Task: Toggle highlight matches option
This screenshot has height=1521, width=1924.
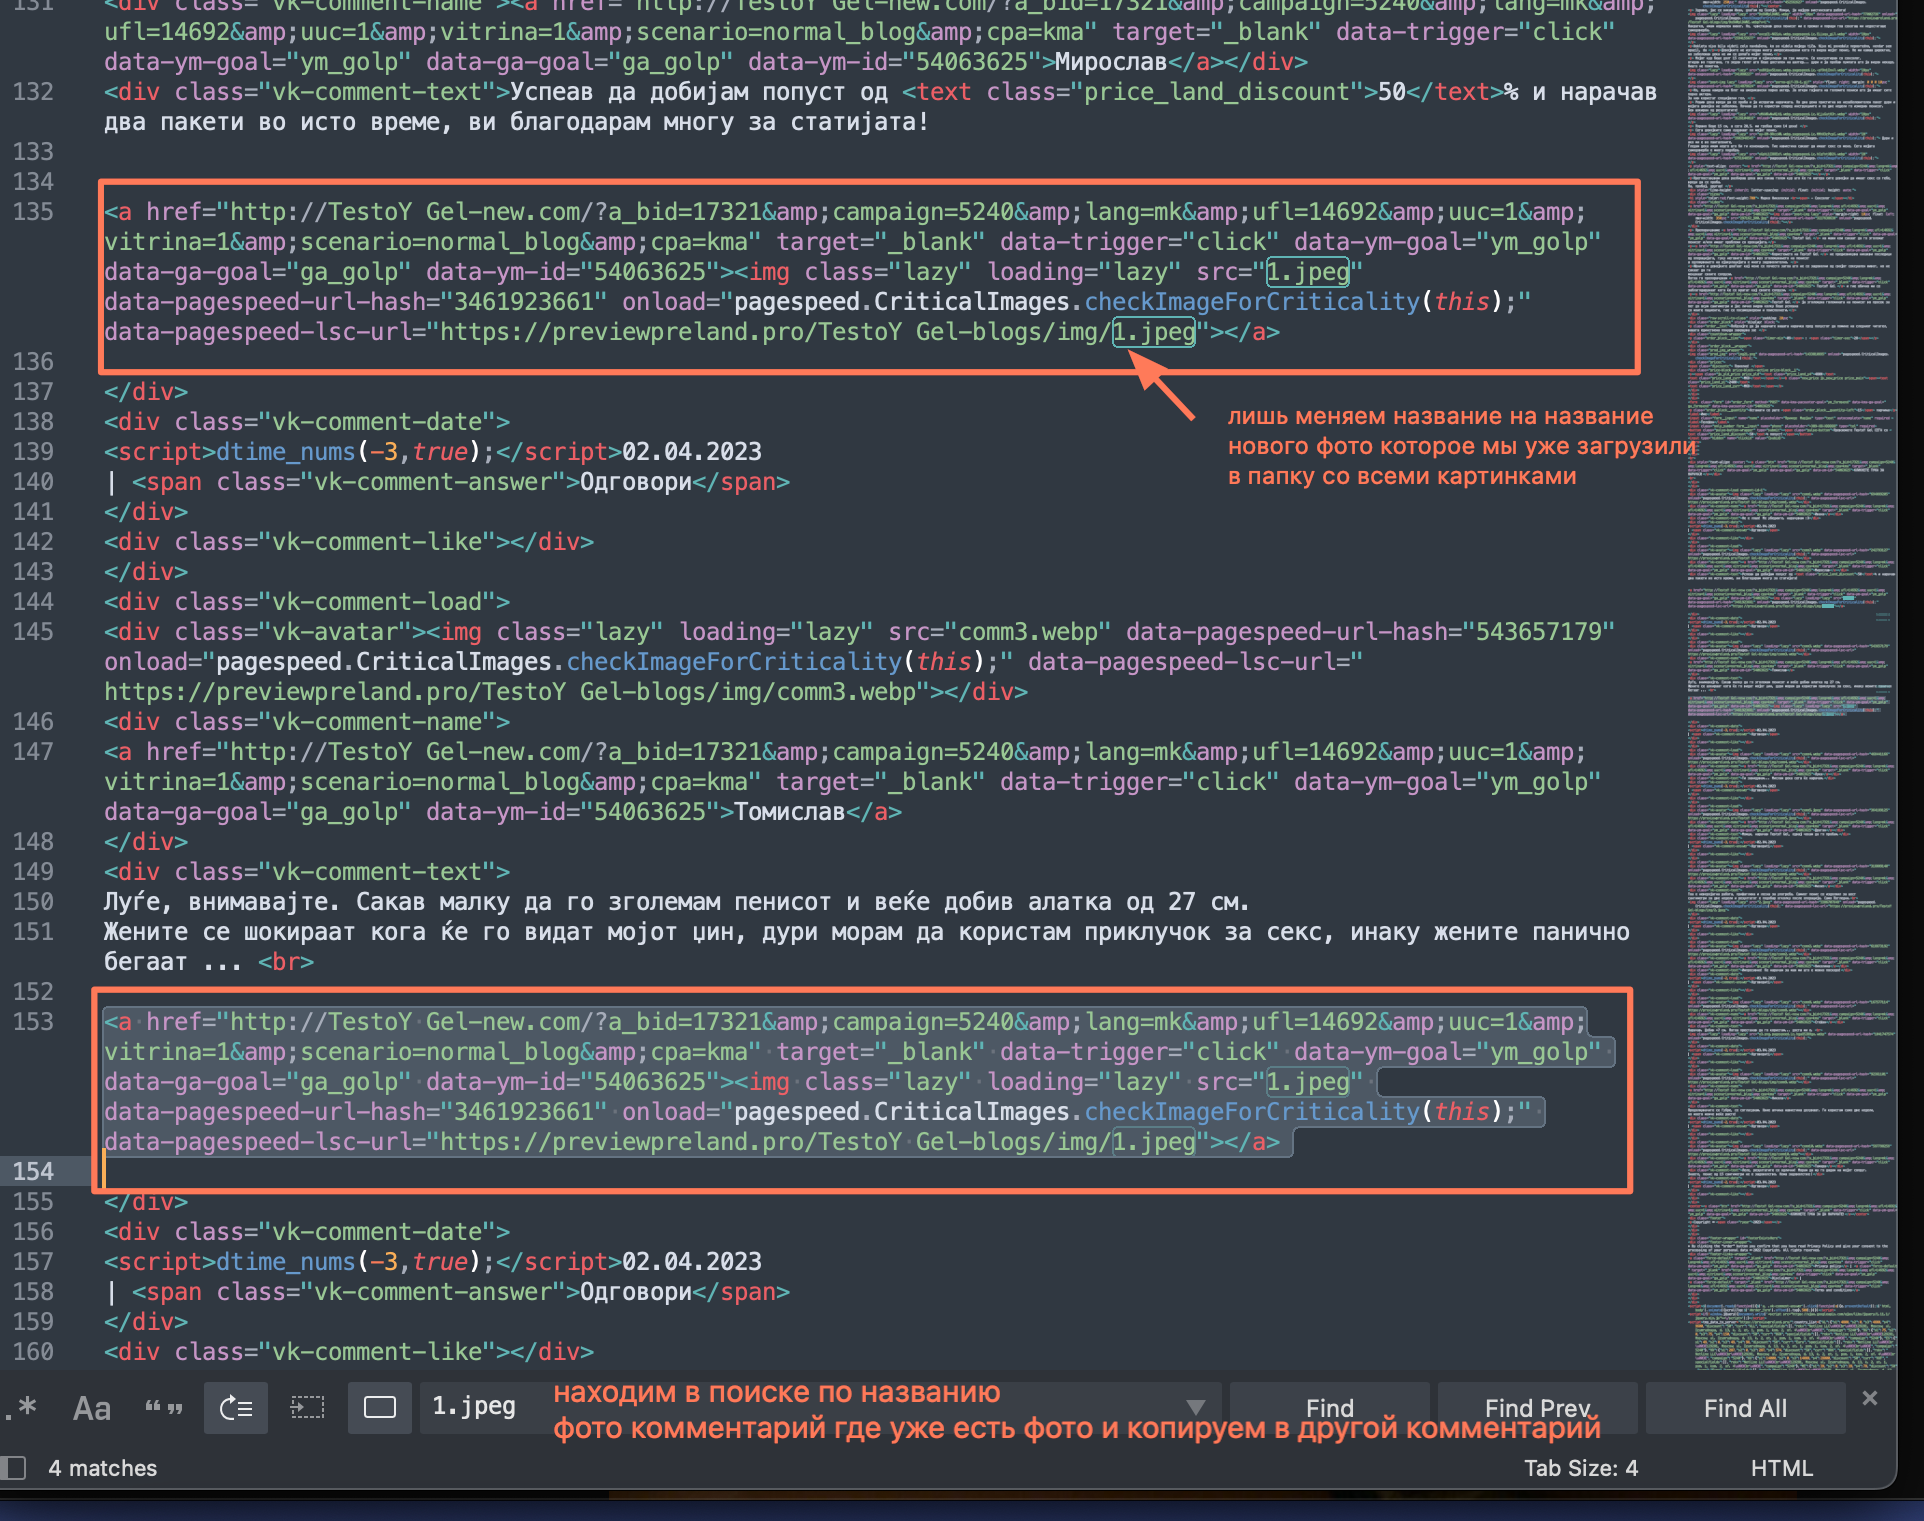Action: tap(380, 1408)
